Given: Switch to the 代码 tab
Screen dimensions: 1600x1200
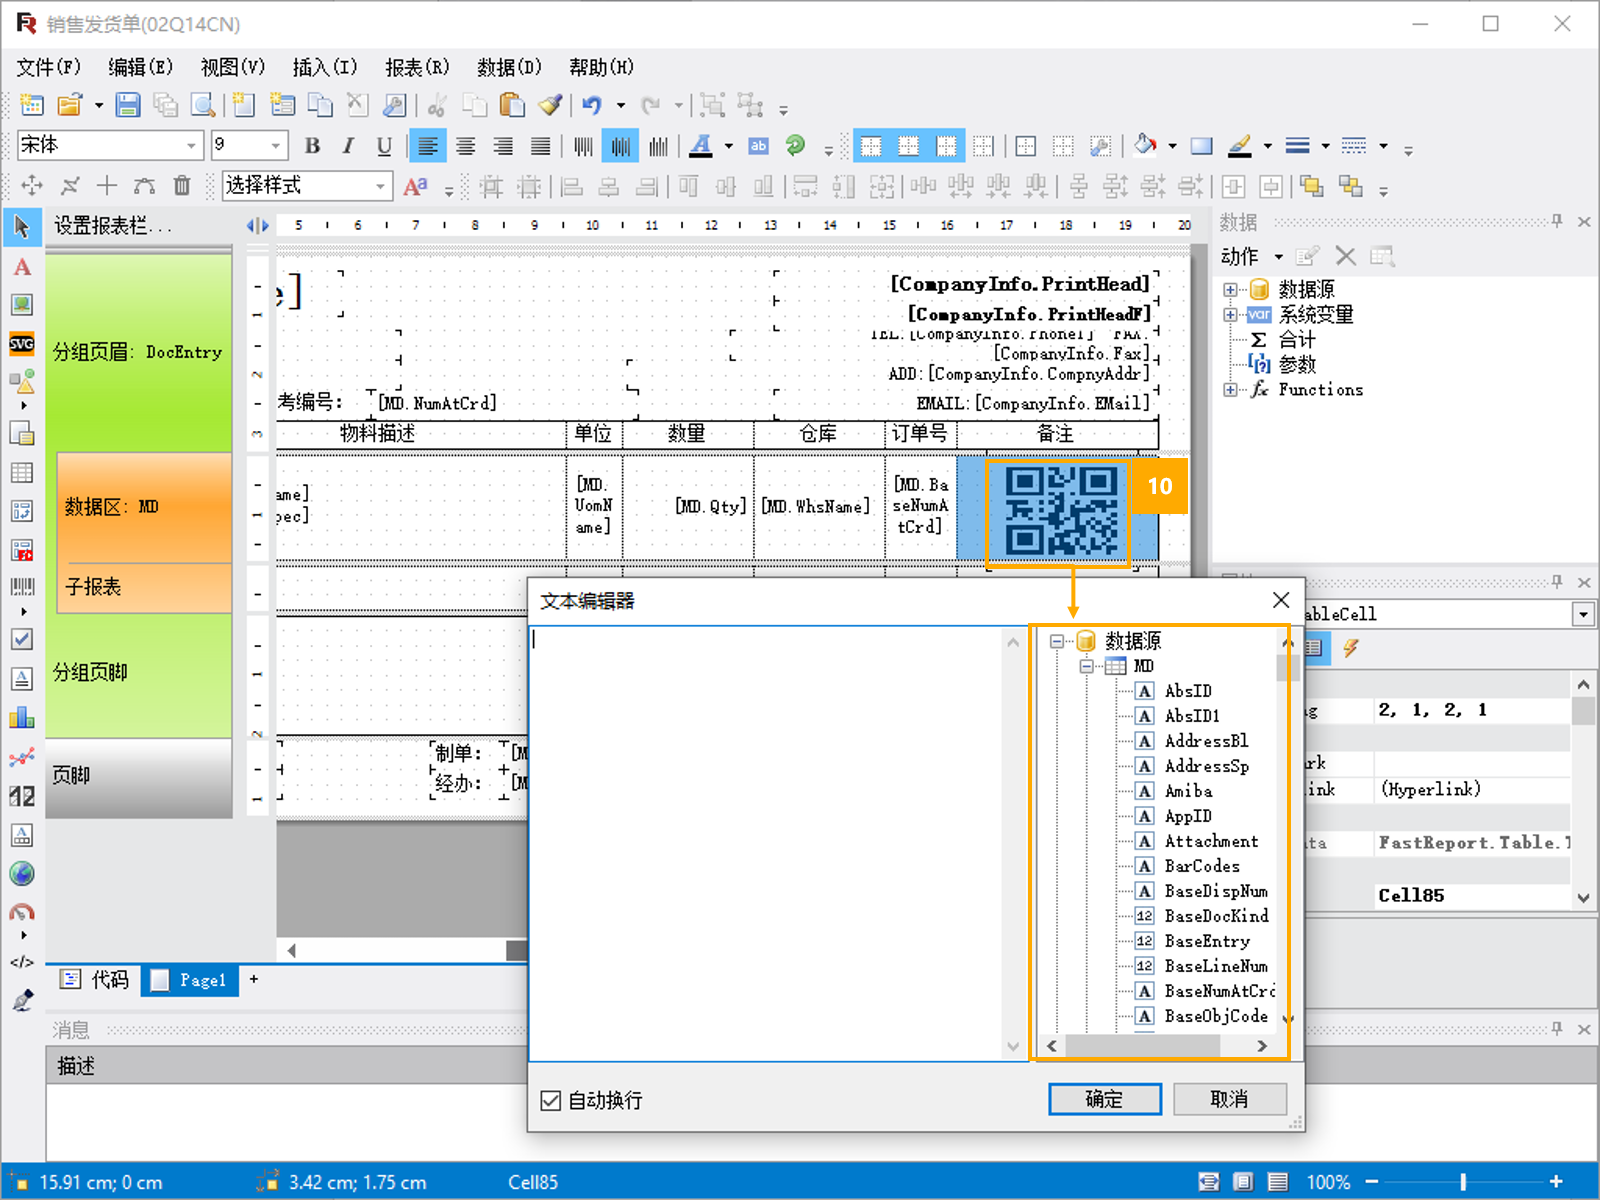Looking at the screenshot, I should (94, 980).
